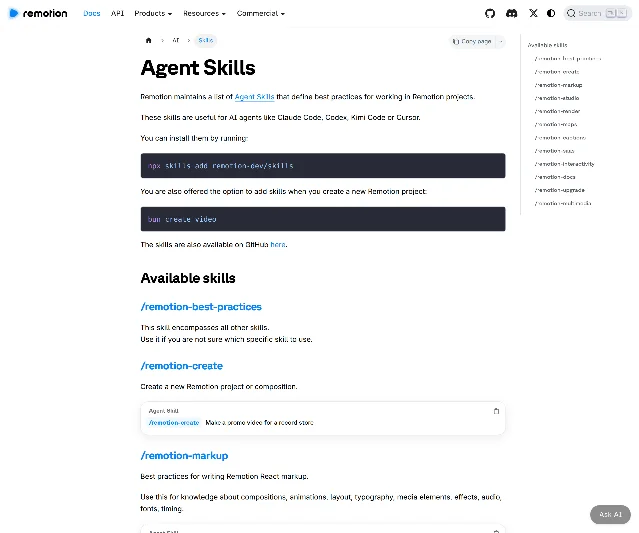Jump to /remotion-create in sidebar TOC
The height and width of the screenshot is (533, 639).
coord(557,72)
